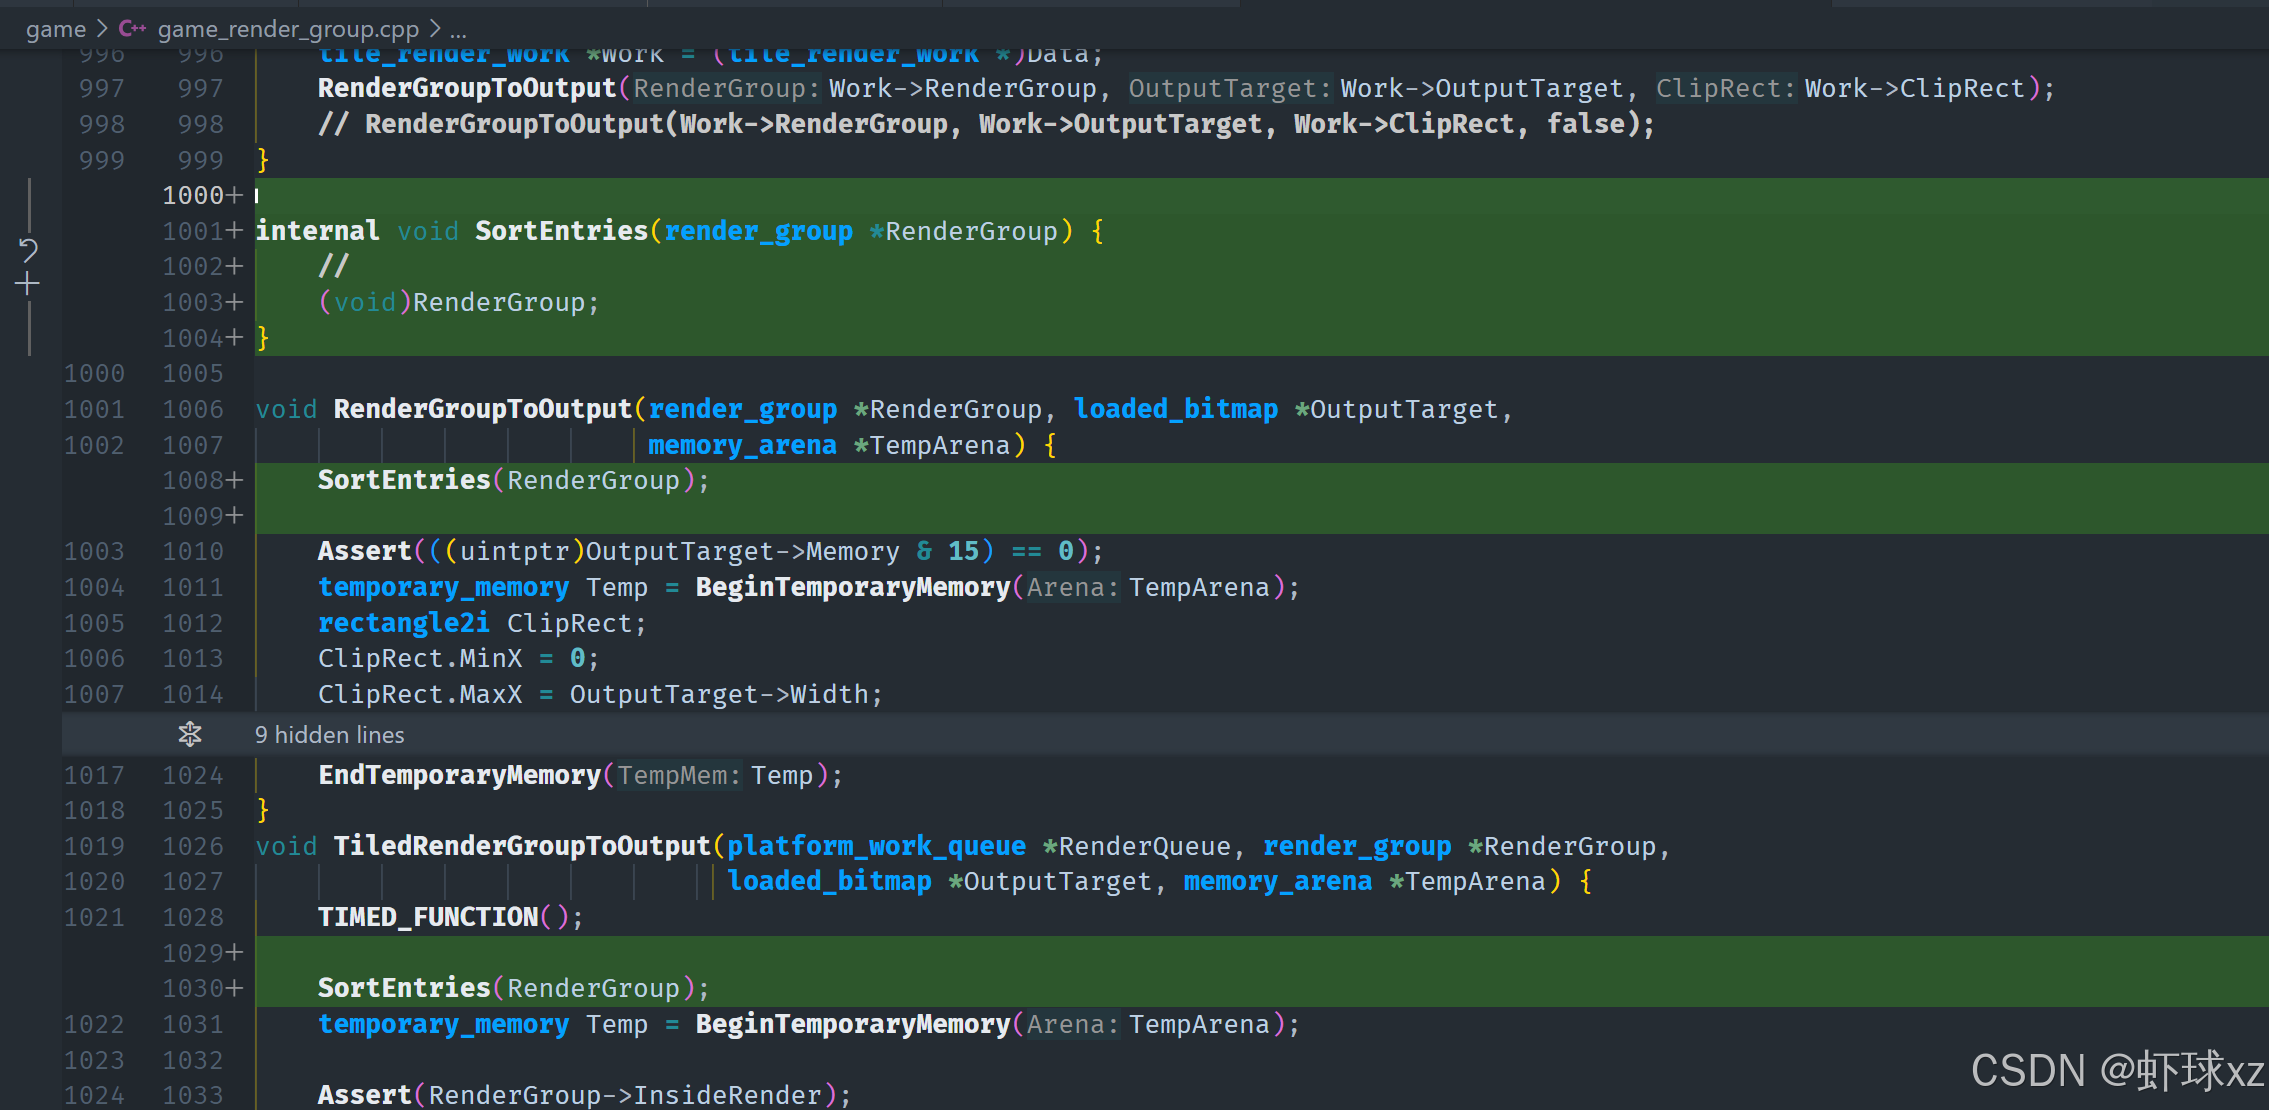Viewport: 2269px width, 1110px height.
Task: Click the revert change arrow icon
Action: point(28,249)
